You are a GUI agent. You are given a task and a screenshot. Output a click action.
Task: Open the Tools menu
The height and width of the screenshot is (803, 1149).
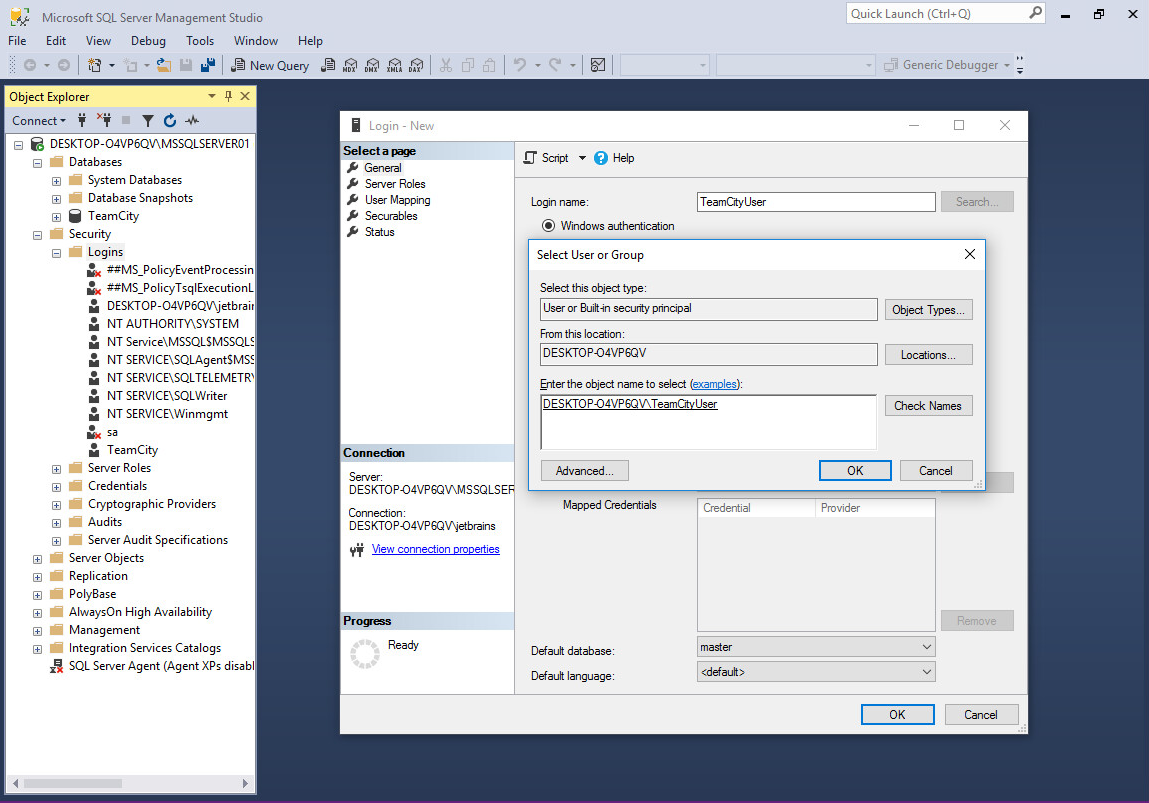(x=200, y=41)
